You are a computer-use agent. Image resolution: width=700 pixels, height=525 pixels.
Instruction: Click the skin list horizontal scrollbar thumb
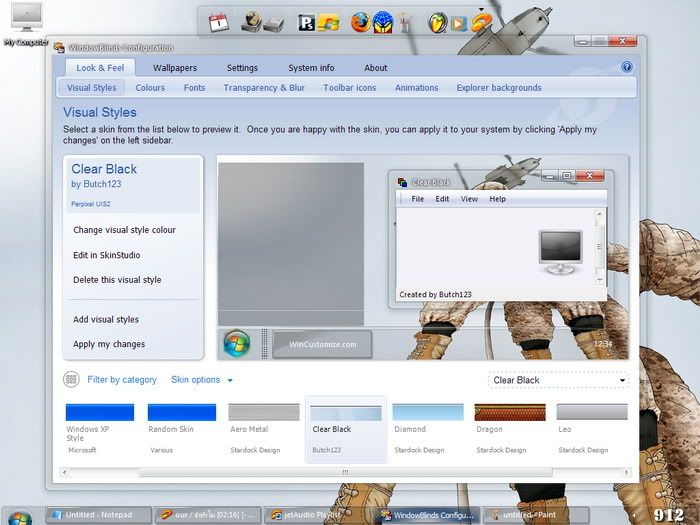point(345,472)
